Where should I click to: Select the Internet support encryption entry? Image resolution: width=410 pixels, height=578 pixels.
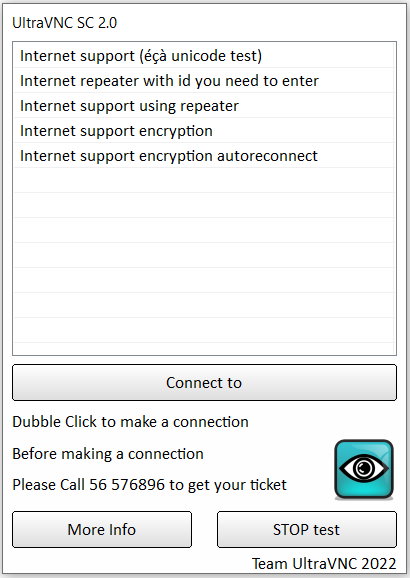point(204,131)
